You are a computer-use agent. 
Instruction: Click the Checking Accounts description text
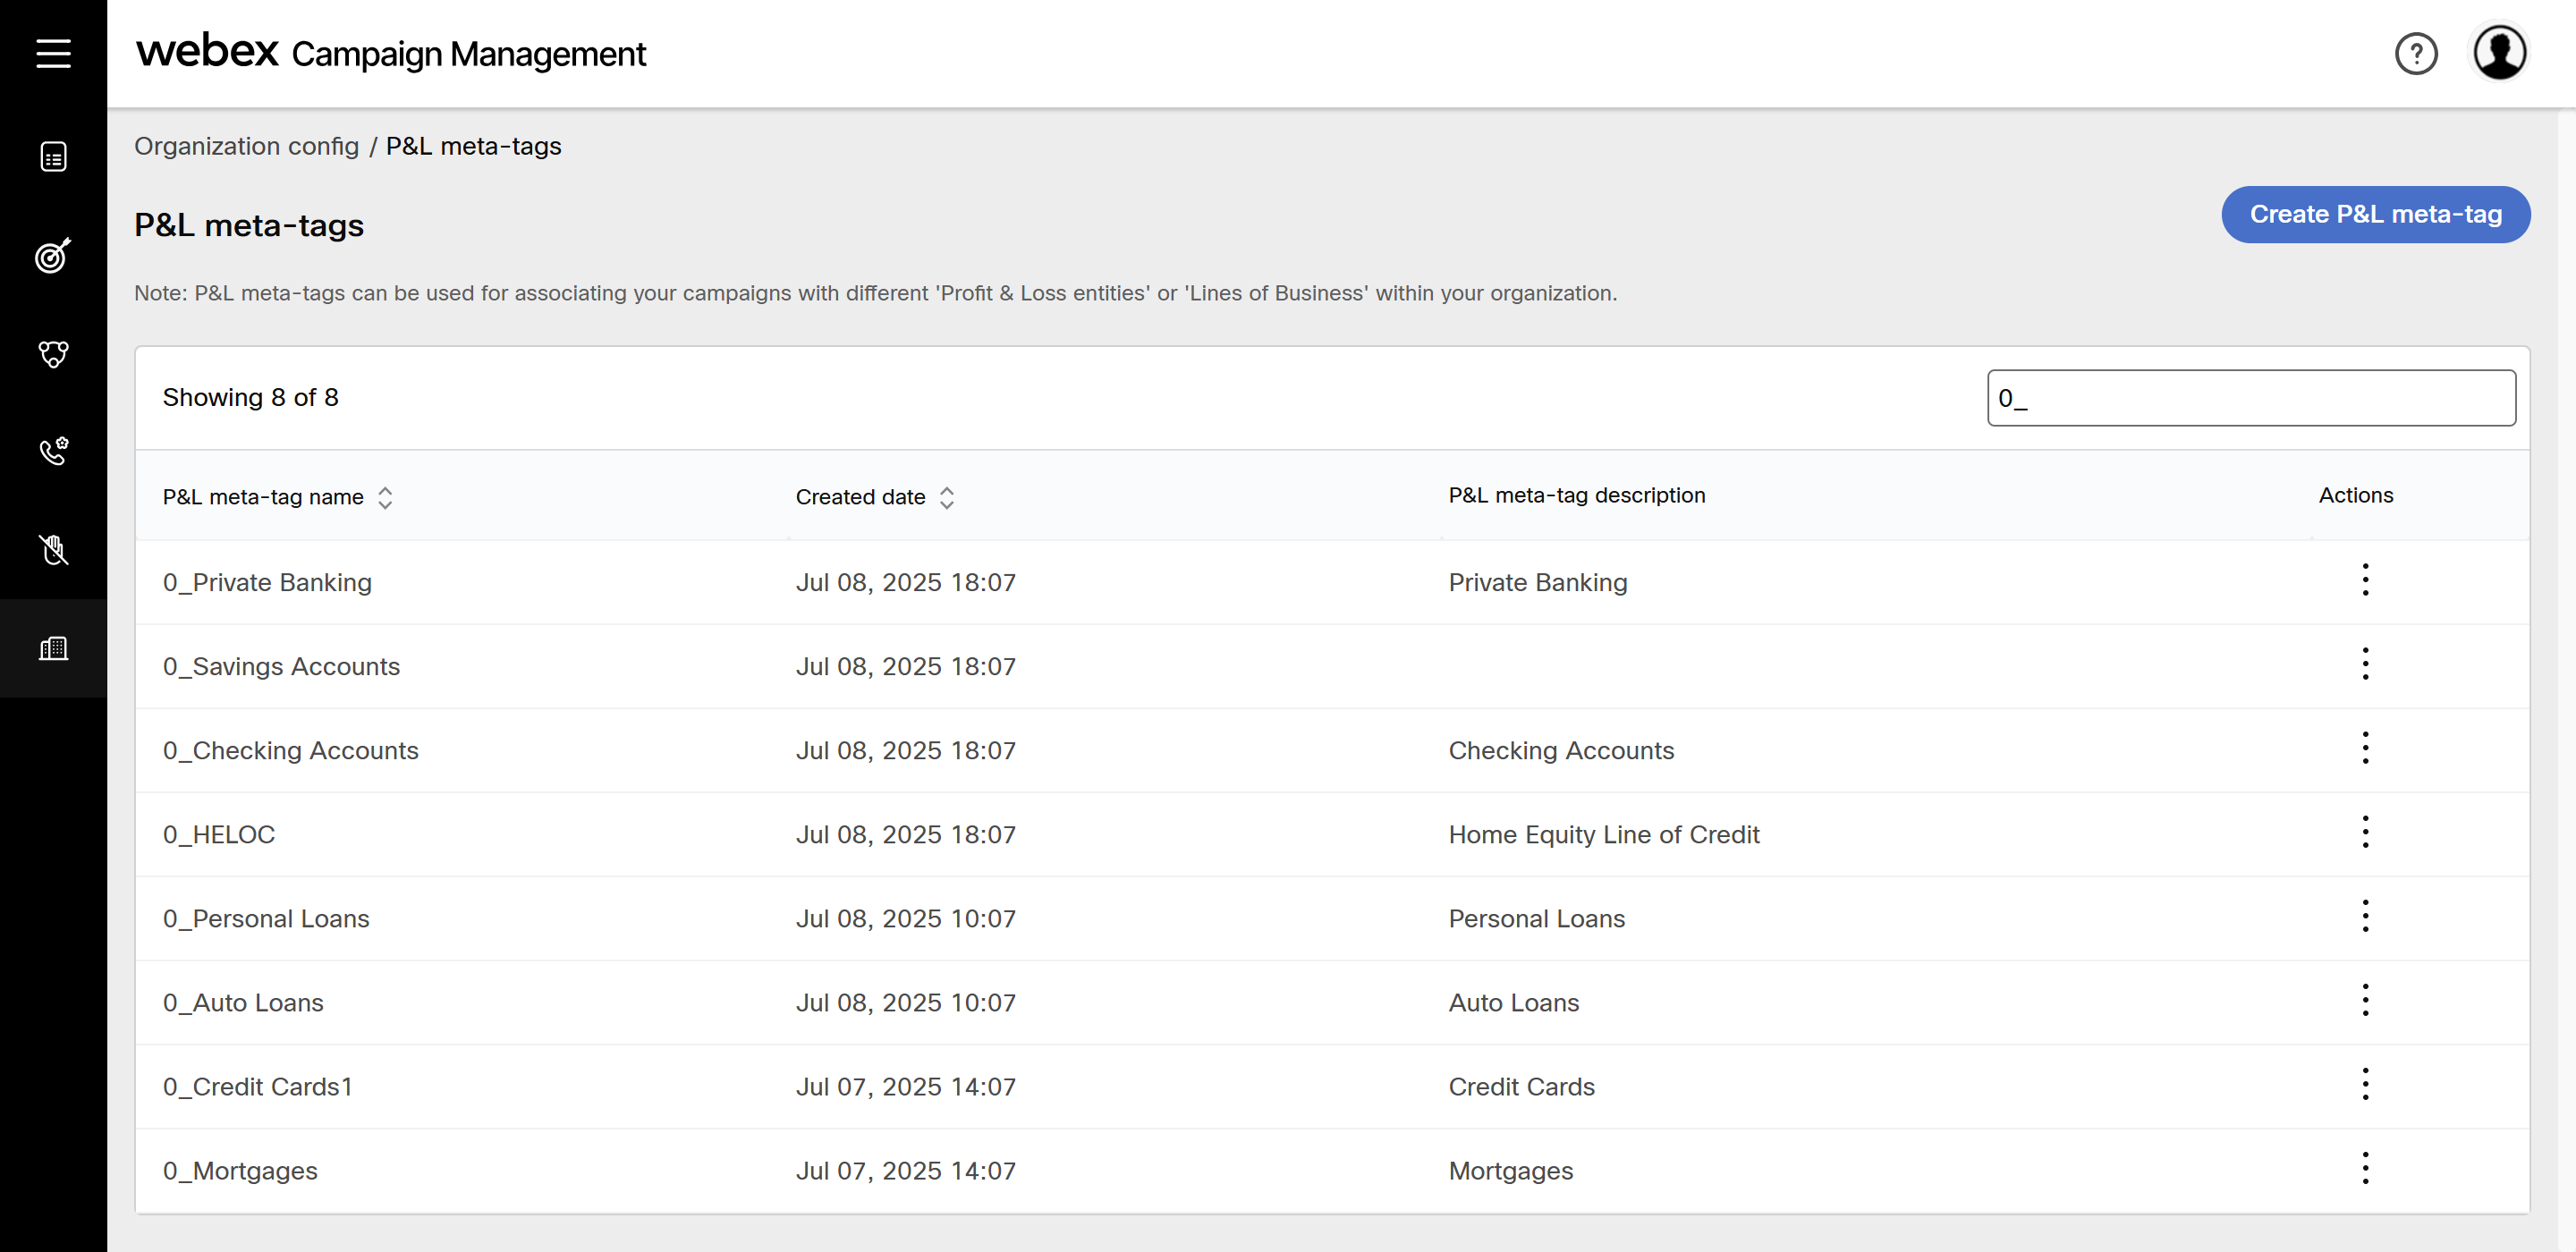coord(1561,750)
